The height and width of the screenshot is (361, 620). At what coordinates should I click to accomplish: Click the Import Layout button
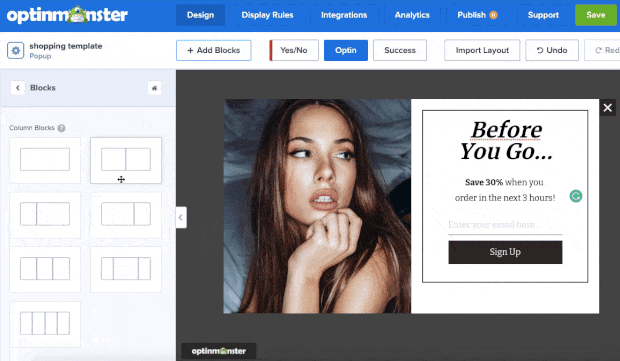click(x=482, y=50)
